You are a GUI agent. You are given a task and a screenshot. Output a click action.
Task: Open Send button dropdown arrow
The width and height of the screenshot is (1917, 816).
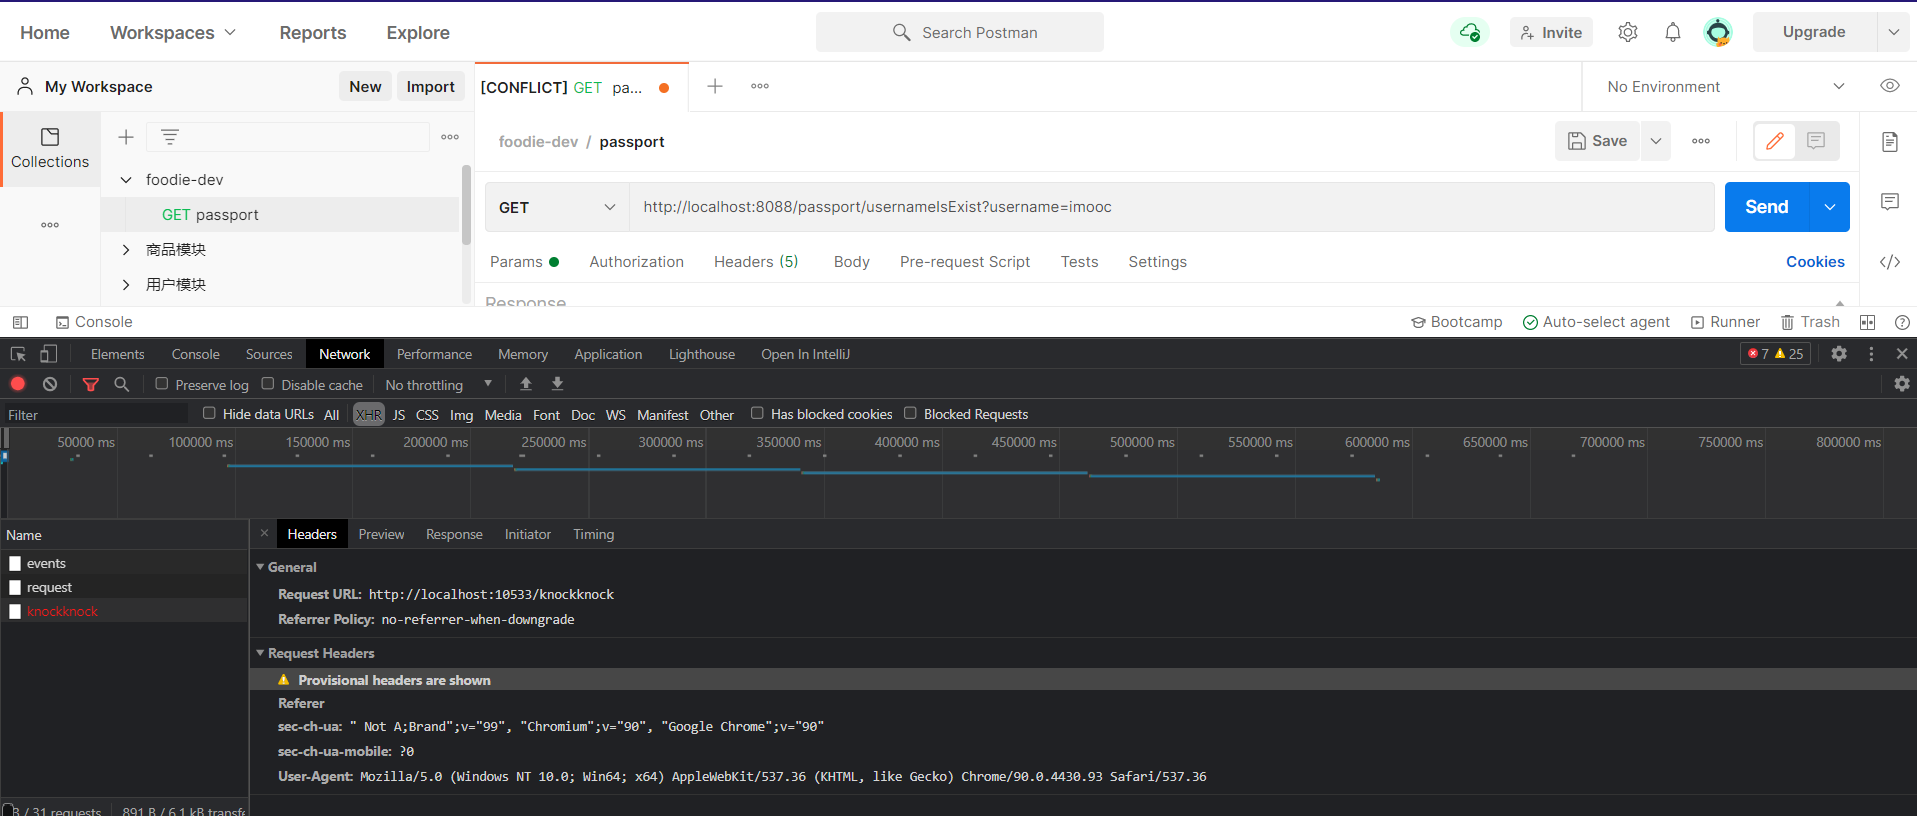[x=1830, y=207]
